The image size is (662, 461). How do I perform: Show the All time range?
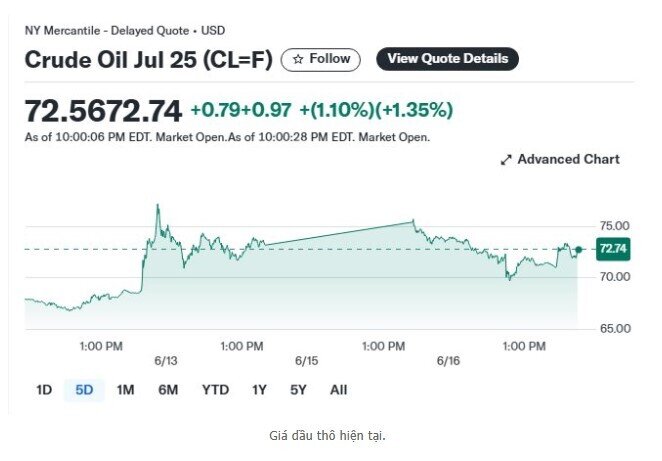pos(339,390)
